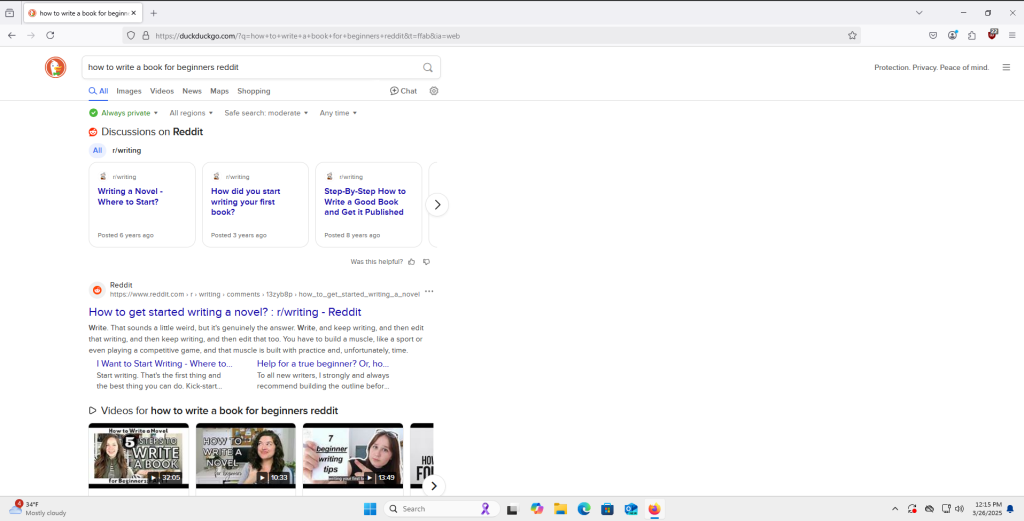Switch to the Images tab
The height and width of the screenshot is (521, 1024).
pos(129,91)
